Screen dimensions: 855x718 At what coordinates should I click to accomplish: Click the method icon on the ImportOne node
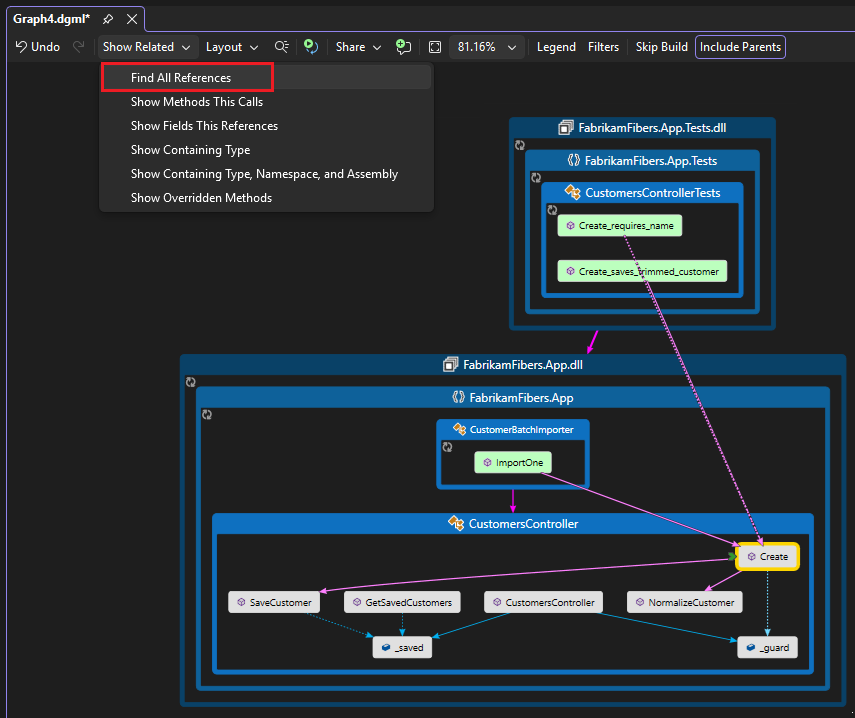tap(486, 462)
